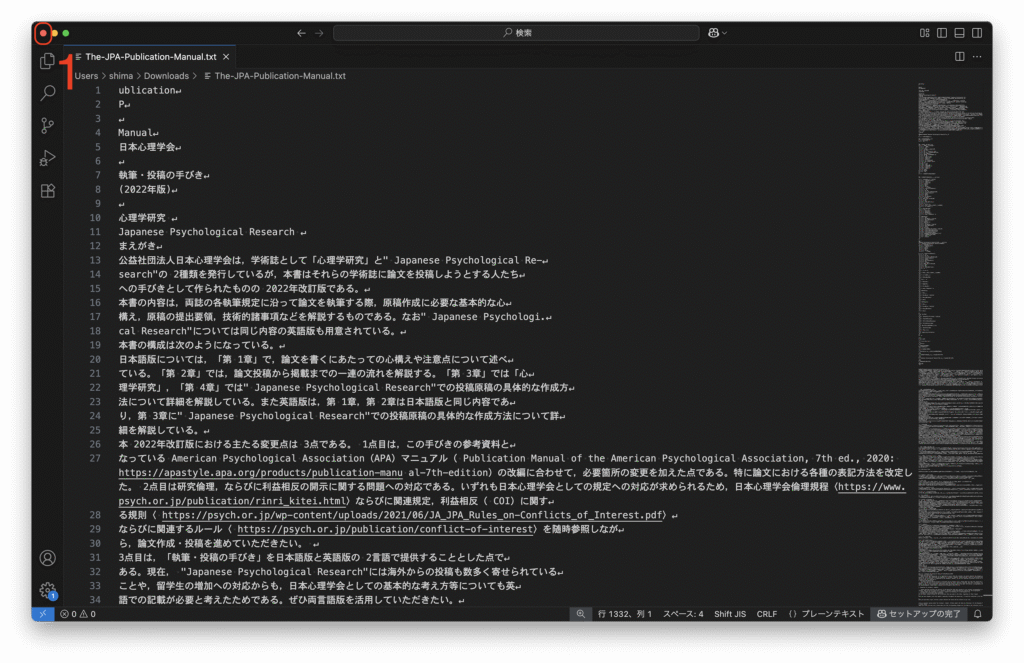The image size is (1024, 663).
Task: Change the Shift JIS file encoding
Action: click(729, 614)
